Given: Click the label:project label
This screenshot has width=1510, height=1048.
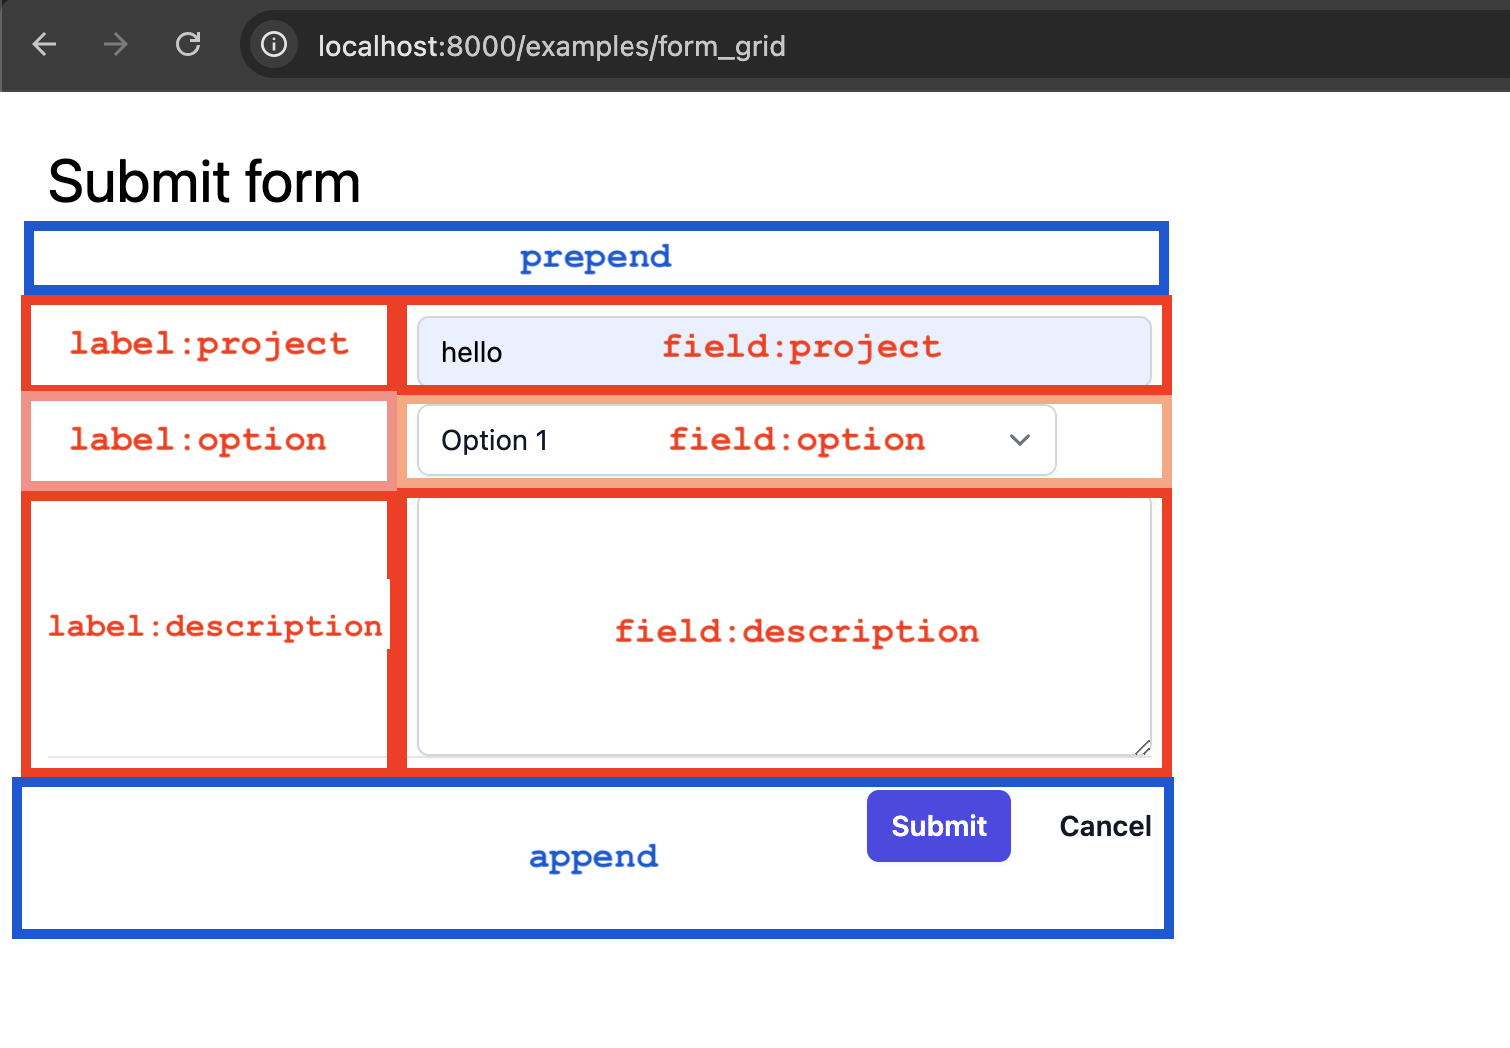Looking at the screenshot, I should (x=207, y=344).
